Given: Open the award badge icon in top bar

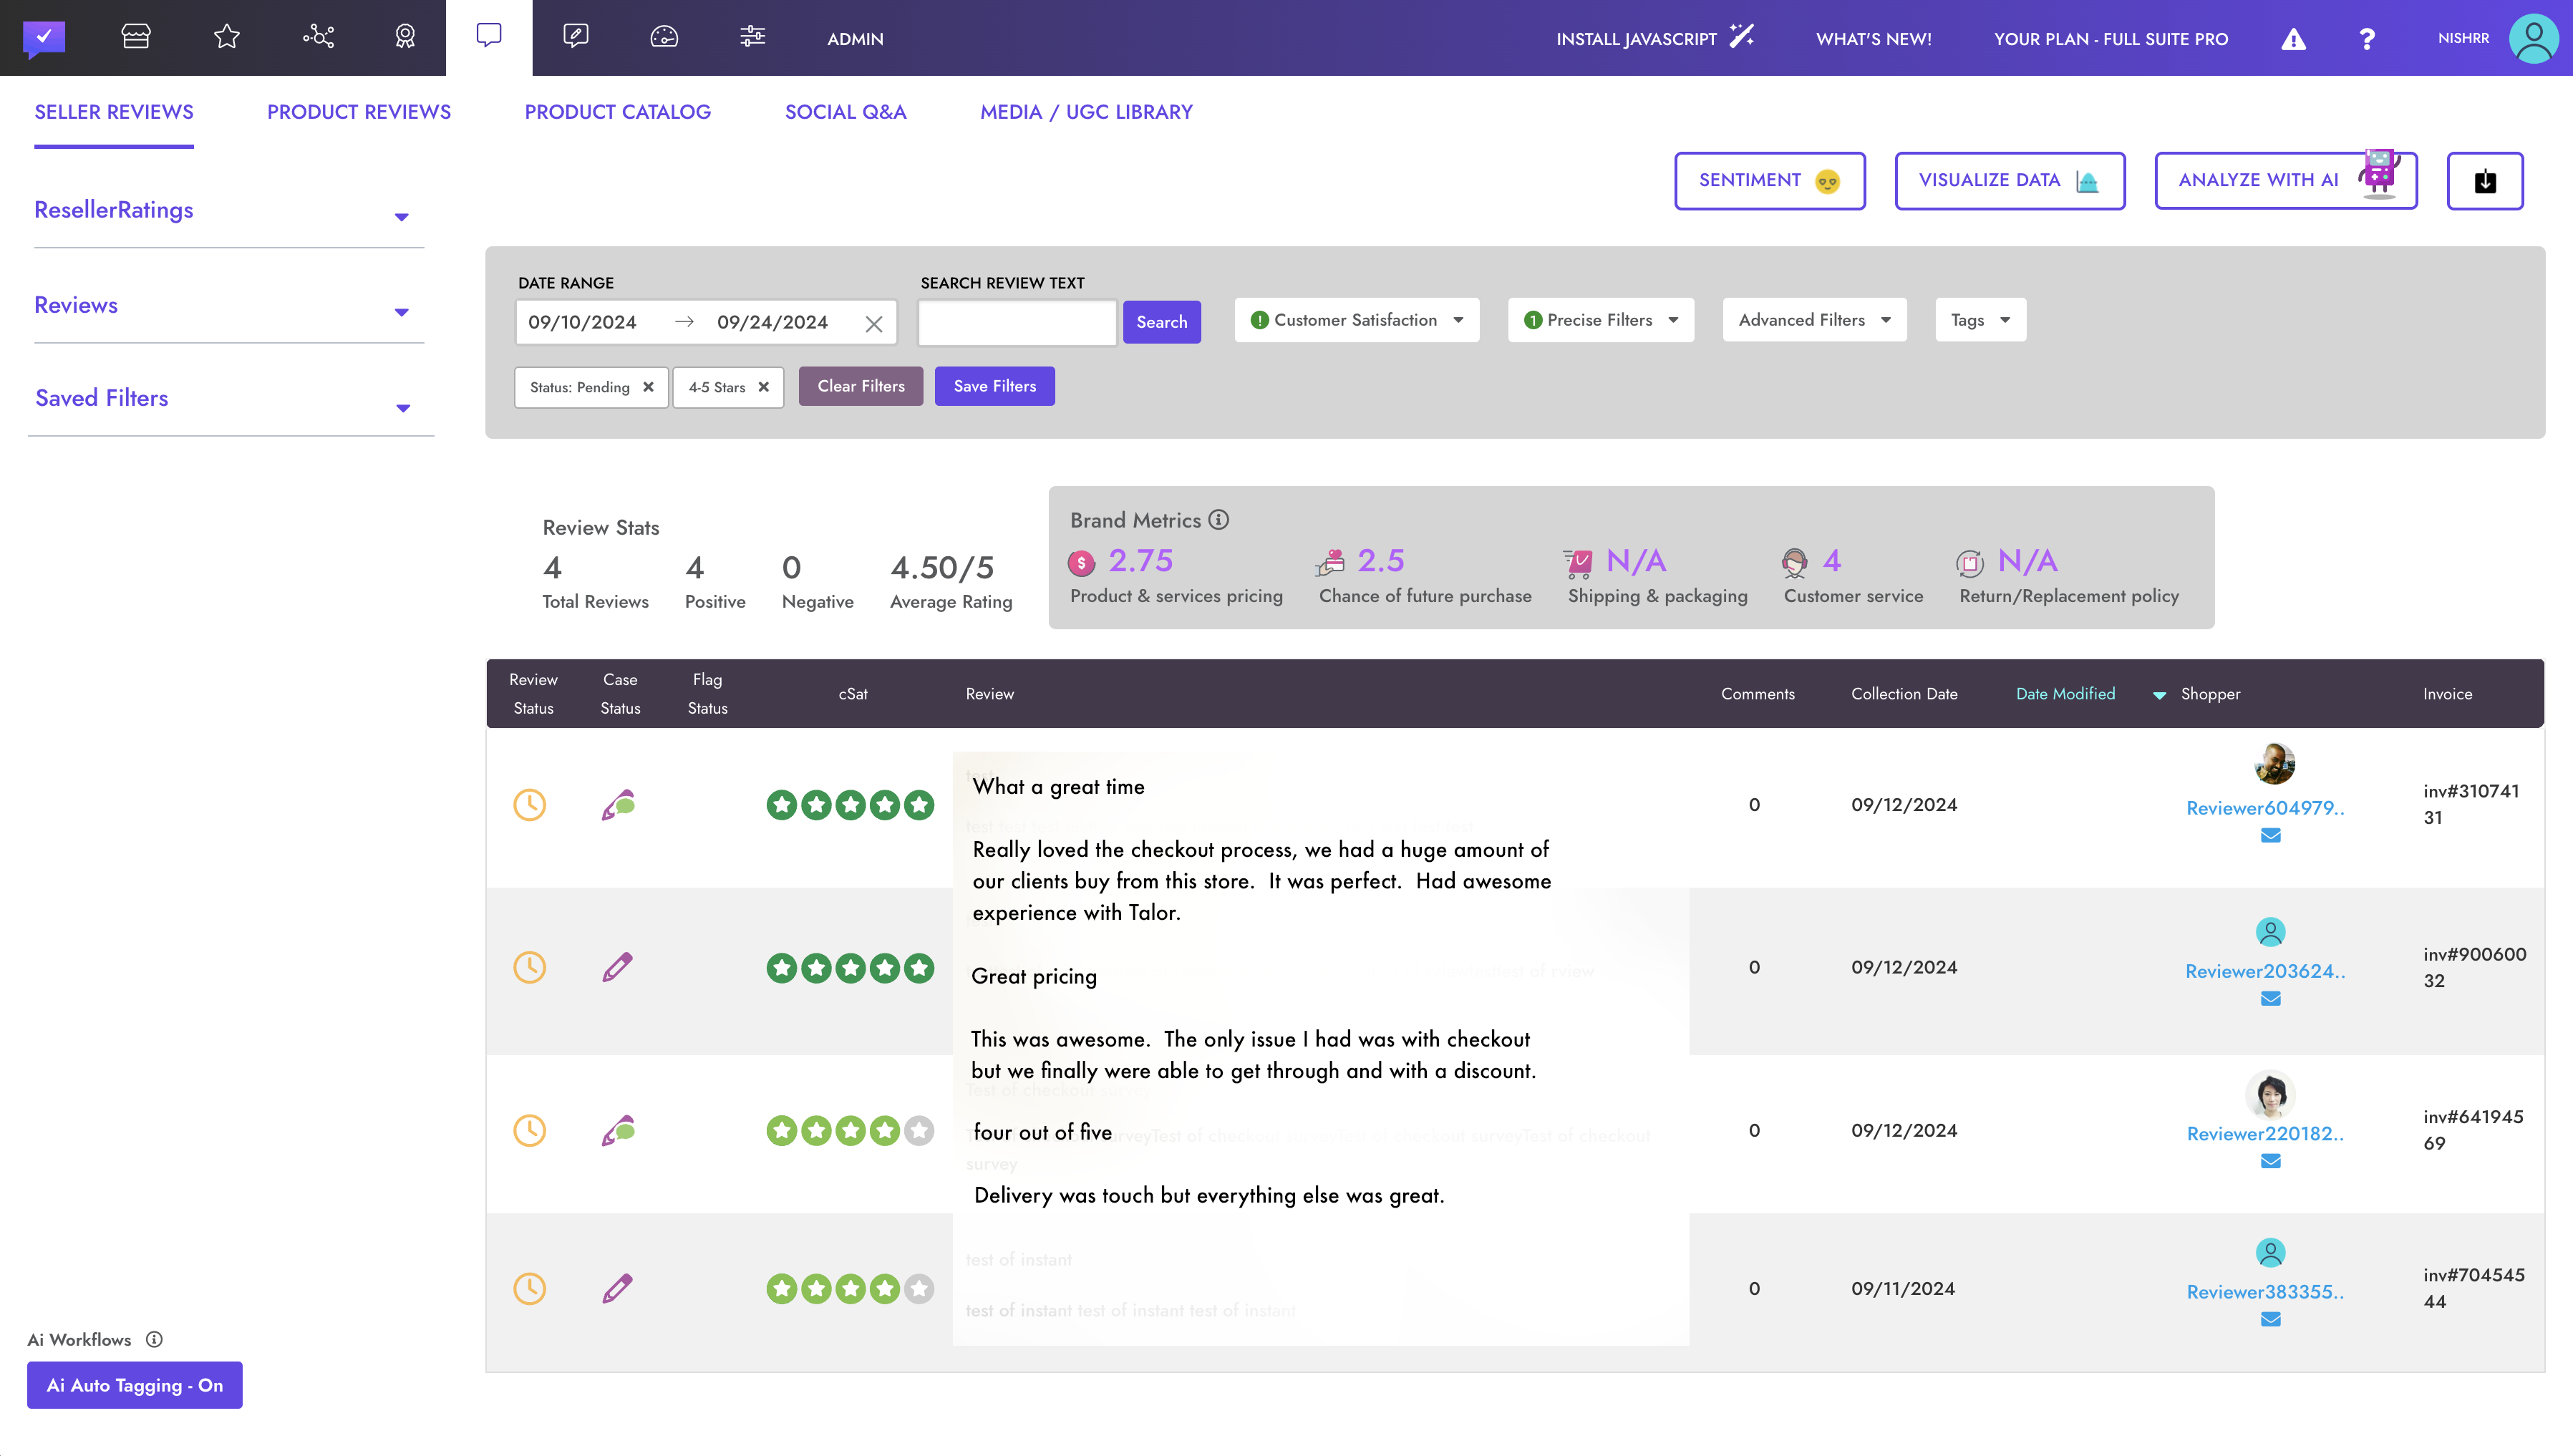Looking at the screenshot, I should [405, 37].
